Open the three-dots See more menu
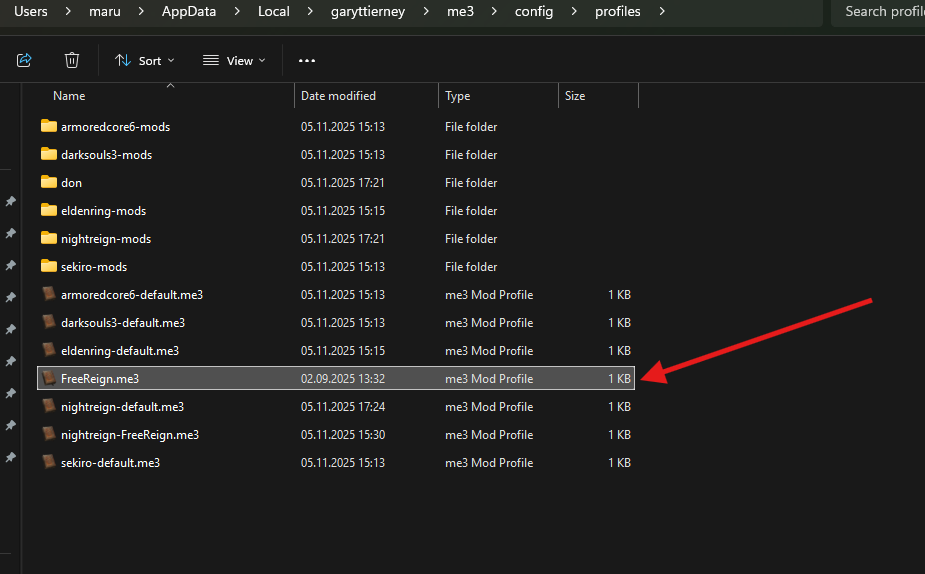The height and width of the screenshot is (574, 925). point(307,60)
